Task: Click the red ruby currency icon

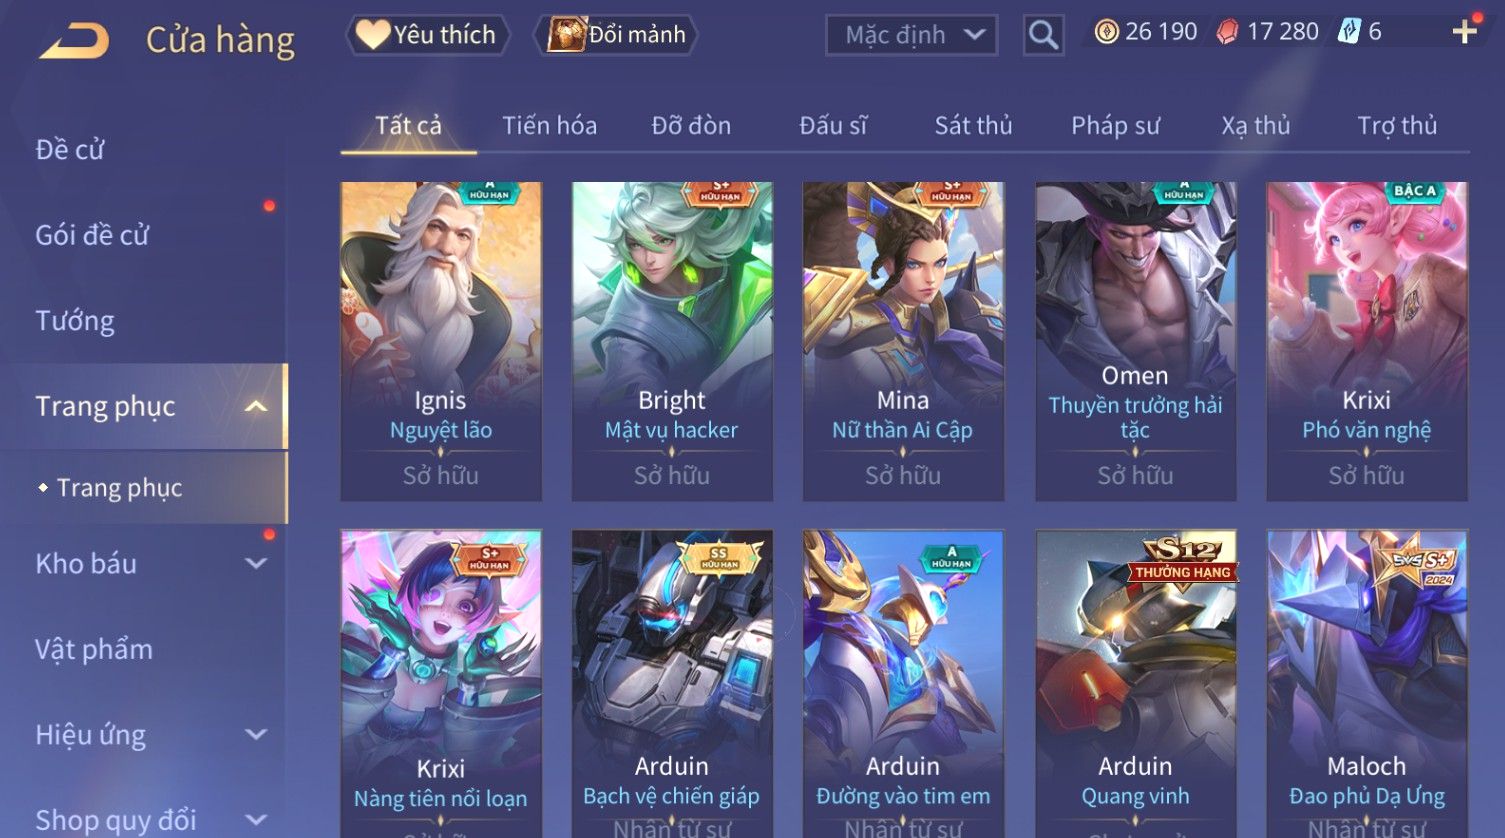Action: (x=1227, y=32)
